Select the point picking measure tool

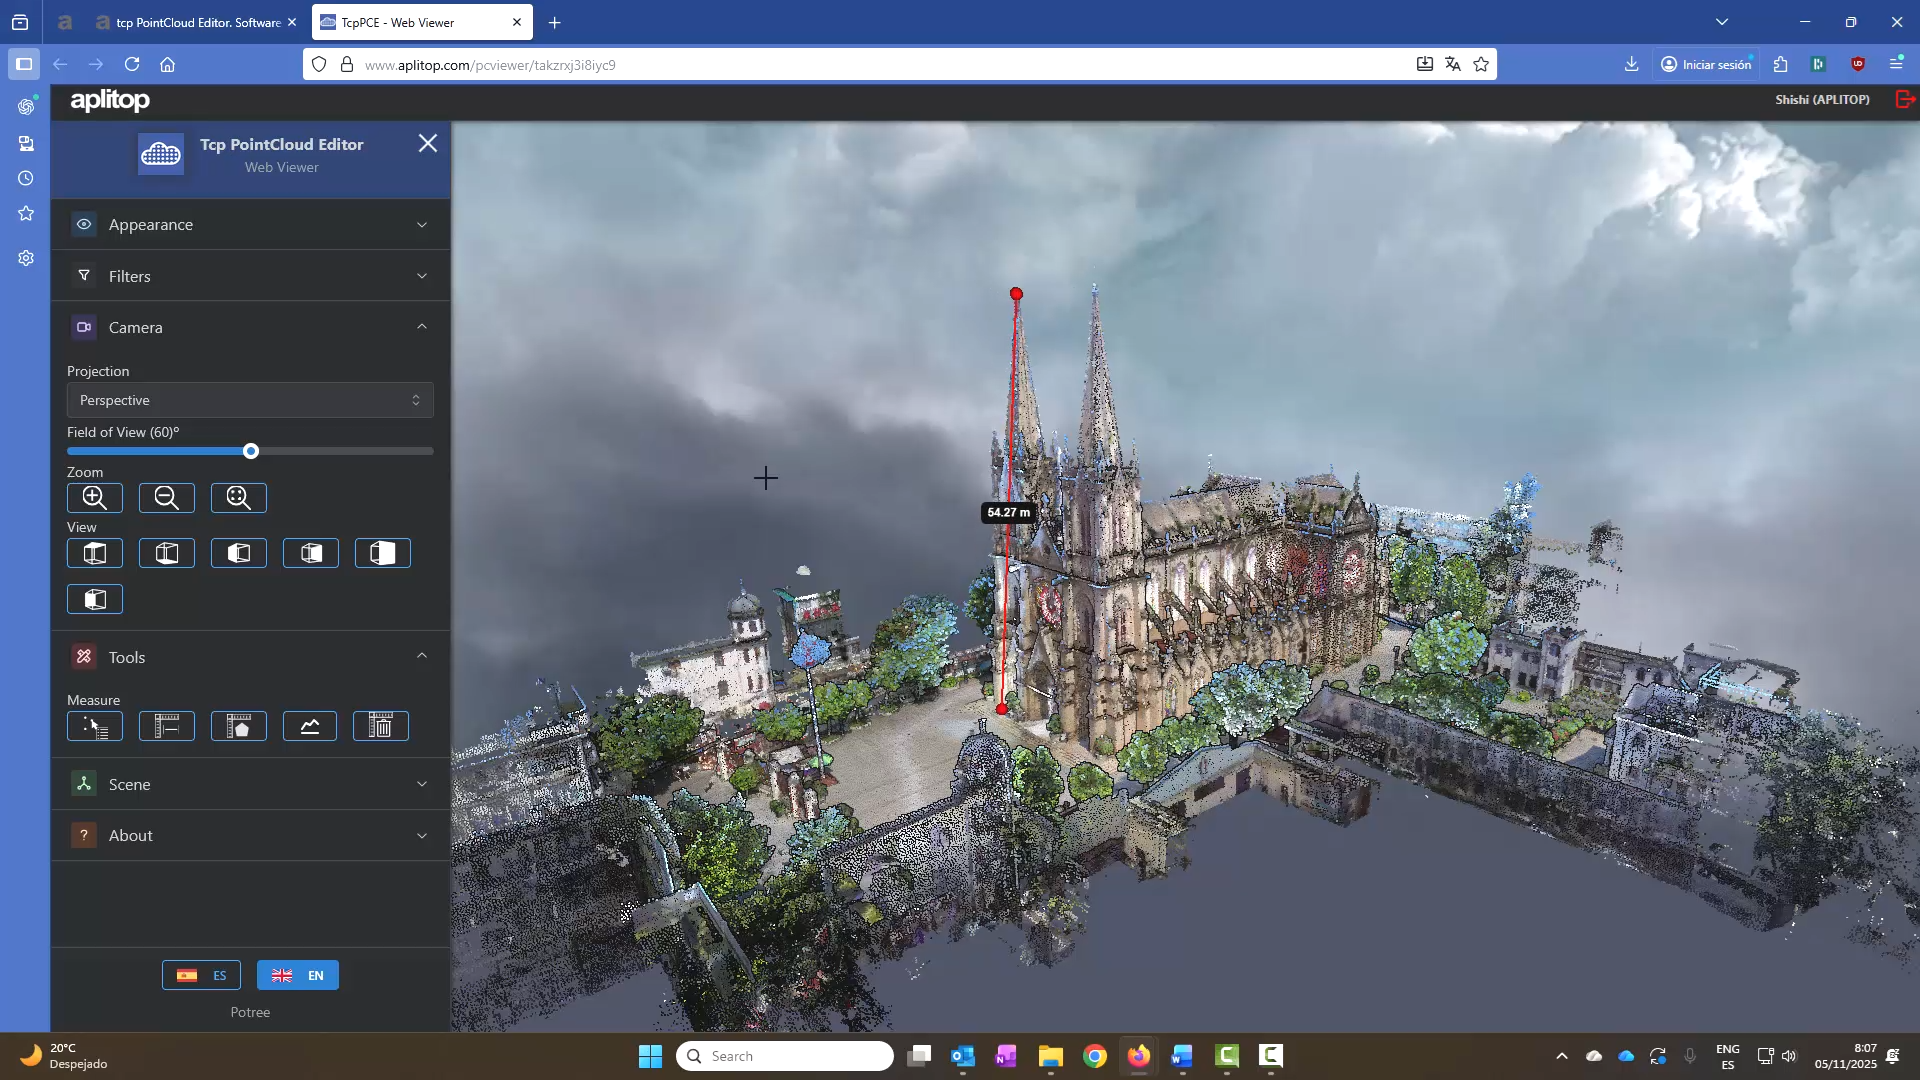tap(94, 726)
